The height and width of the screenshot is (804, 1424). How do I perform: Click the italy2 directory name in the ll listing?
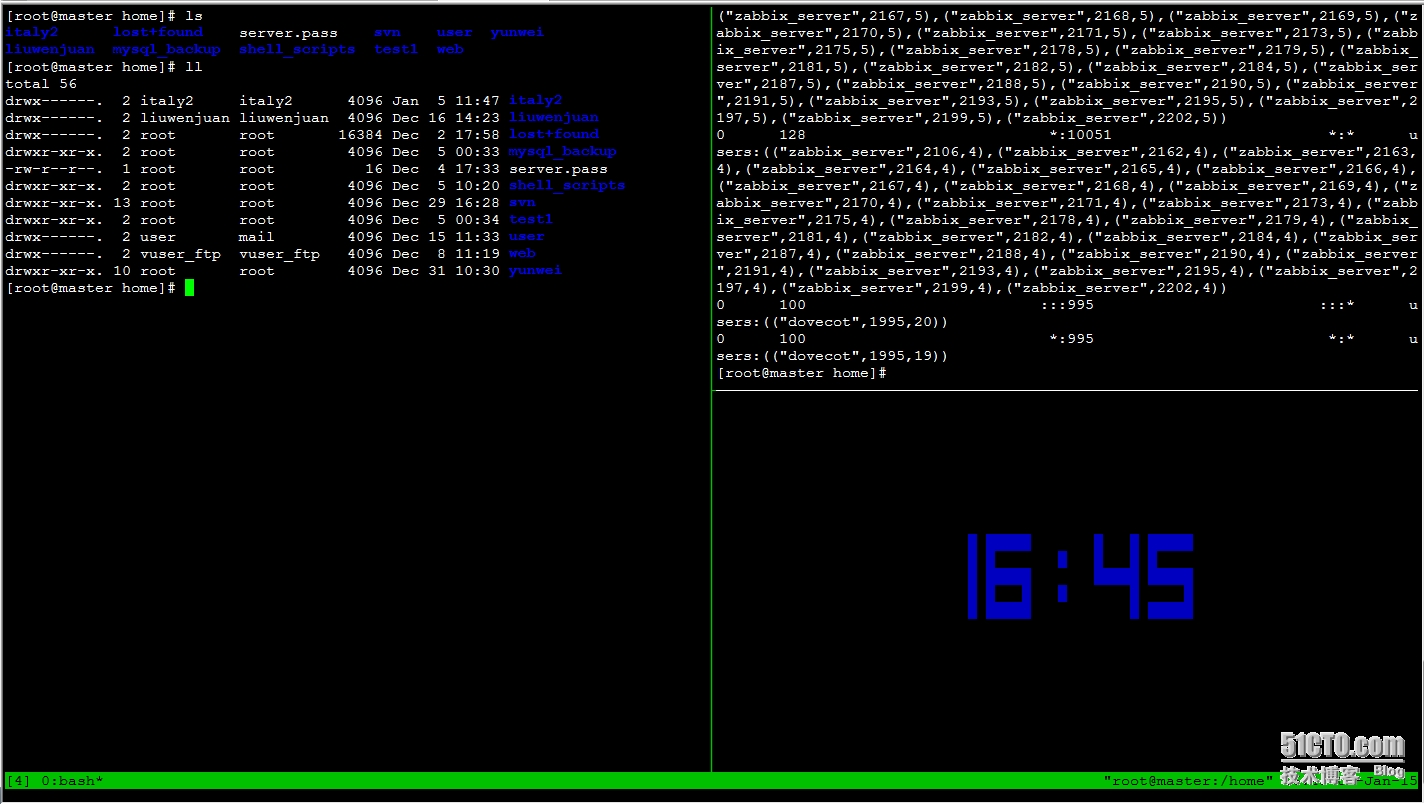535,100
